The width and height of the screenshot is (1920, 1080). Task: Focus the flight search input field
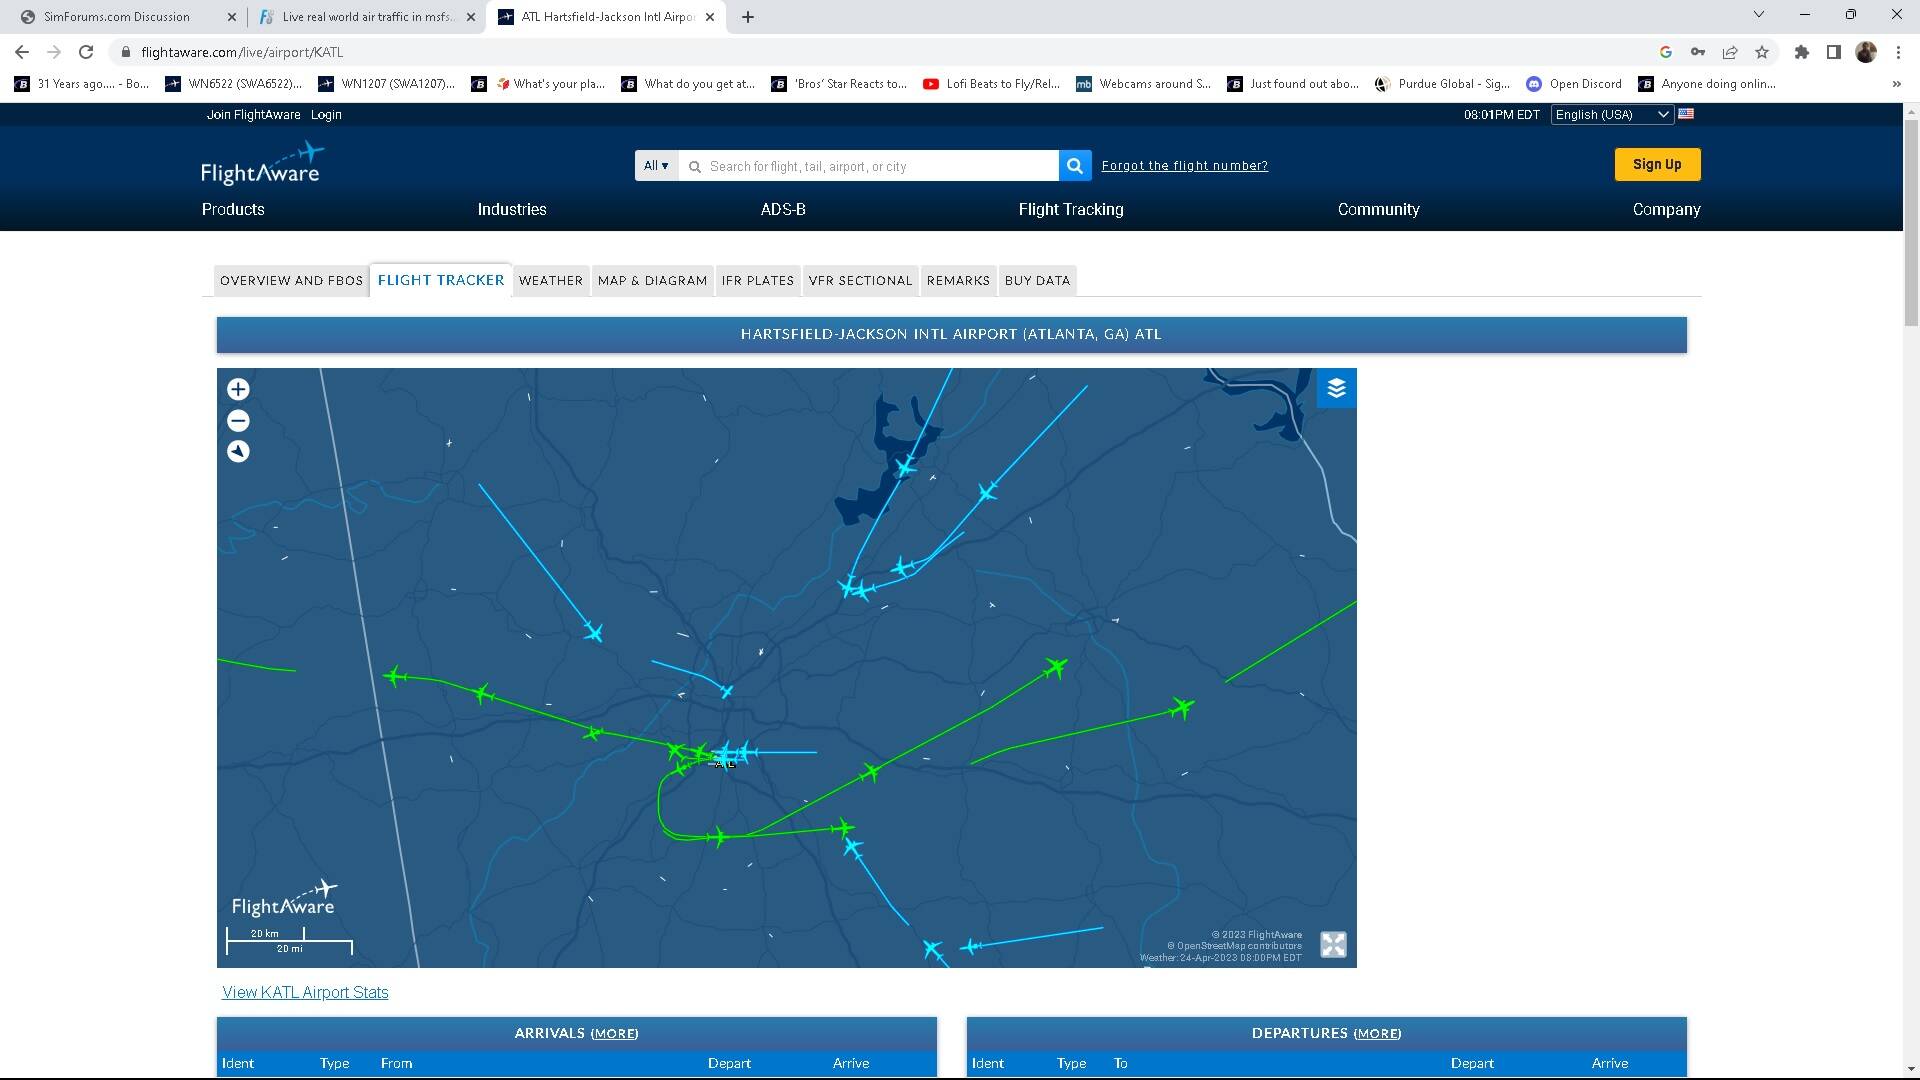(x=870, y=166)
